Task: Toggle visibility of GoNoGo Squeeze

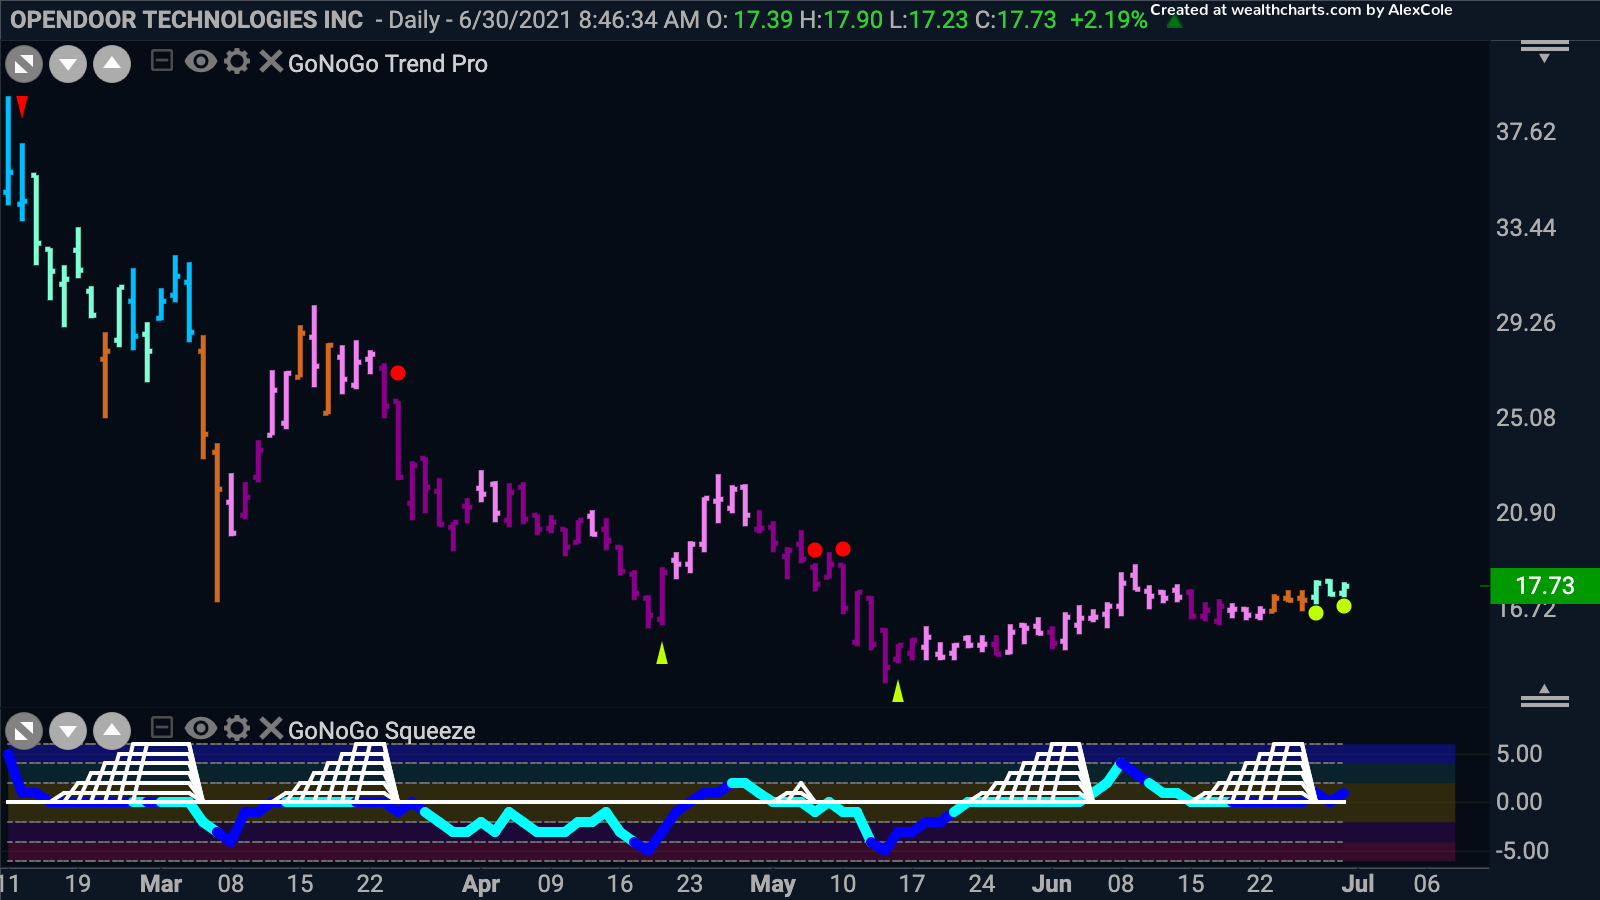Action: pos(200,728)
